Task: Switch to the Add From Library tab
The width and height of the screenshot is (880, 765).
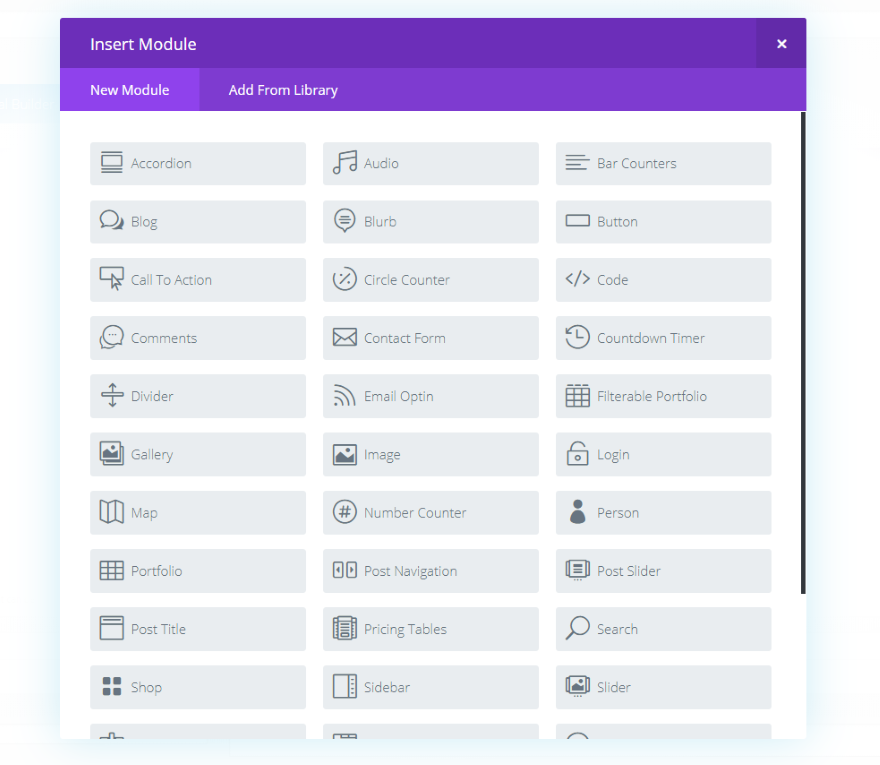Action: [283, 90]
